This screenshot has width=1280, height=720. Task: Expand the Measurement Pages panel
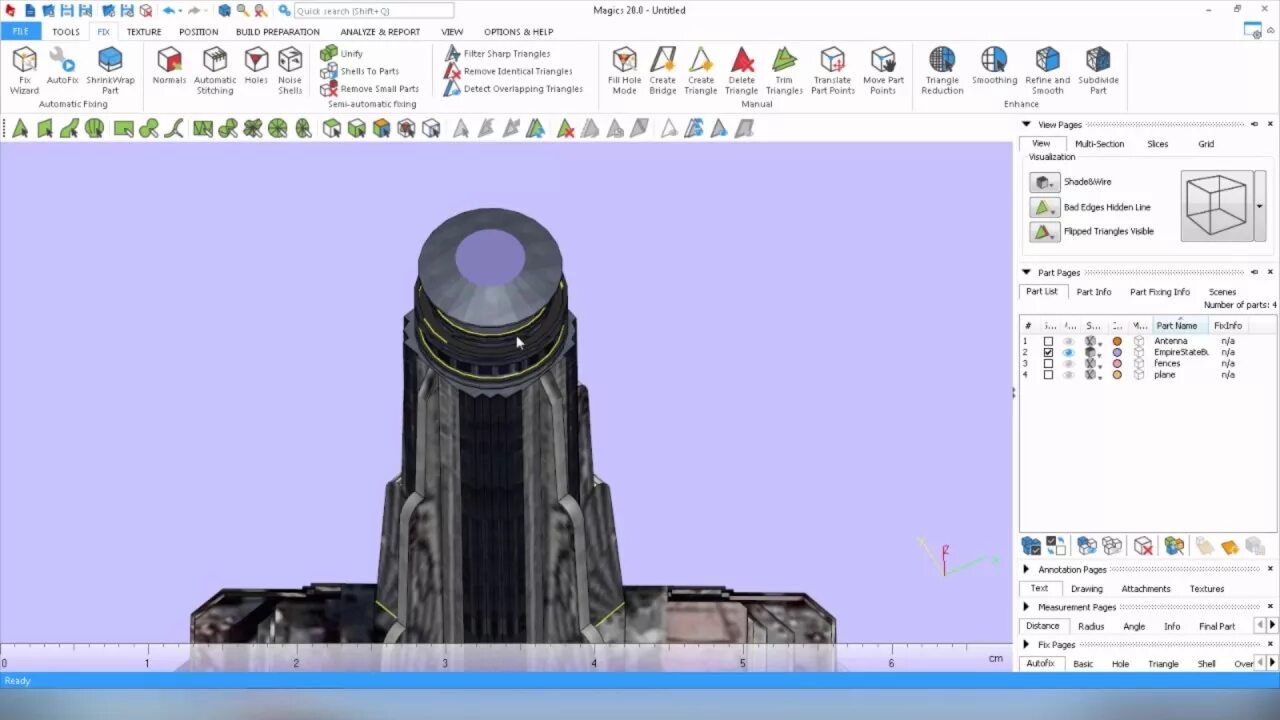click(1025, 607)
